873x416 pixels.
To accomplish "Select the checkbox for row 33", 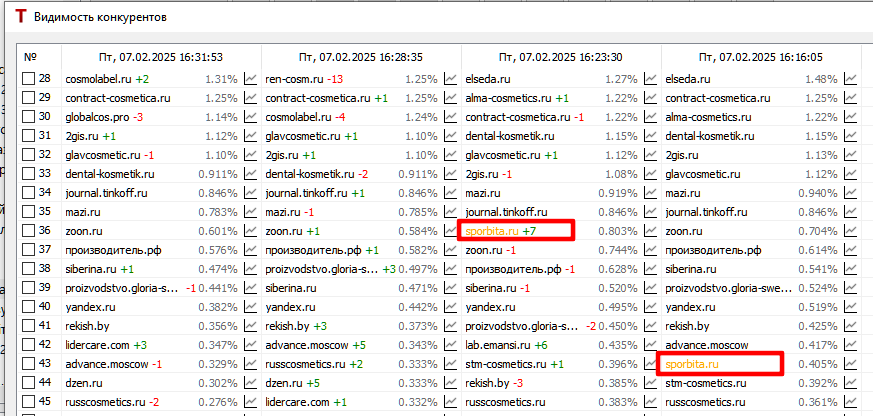I will coord(28,174).
